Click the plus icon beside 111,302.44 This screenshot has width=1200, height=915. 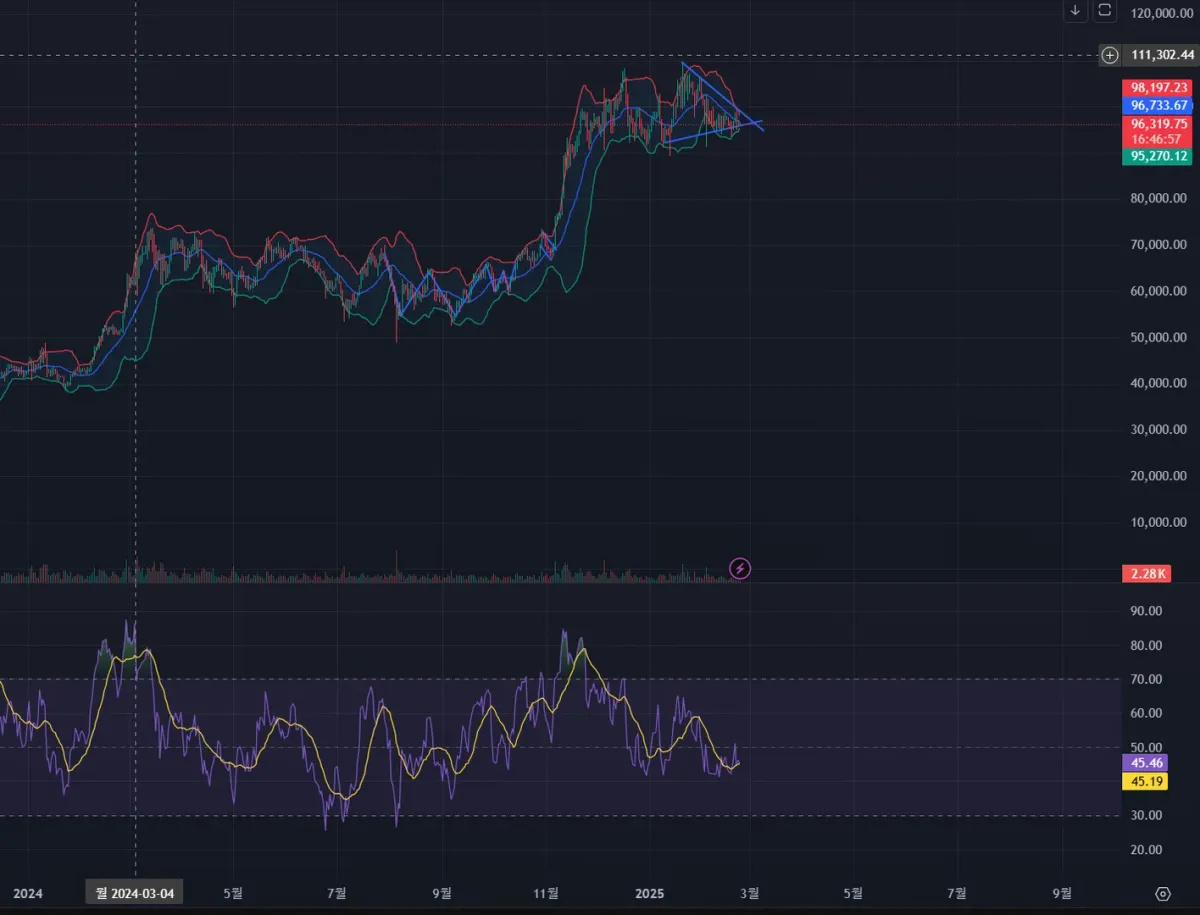point(1110,55)
